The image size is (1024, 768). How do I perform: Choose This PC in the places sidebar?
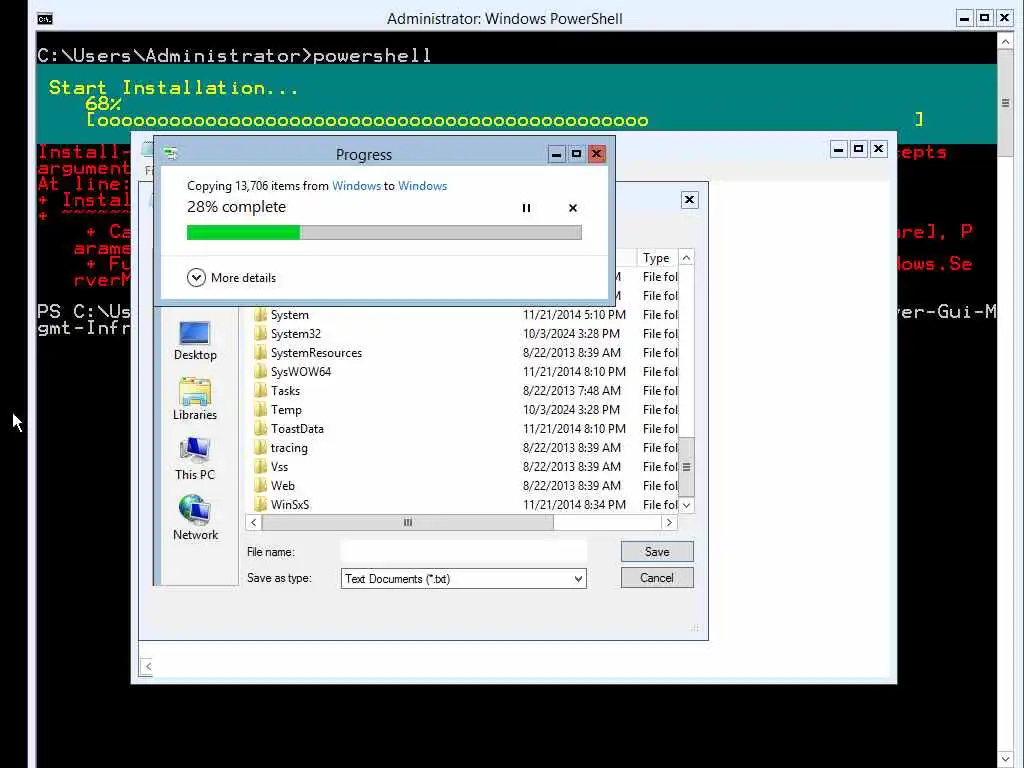tap(195, 459)
